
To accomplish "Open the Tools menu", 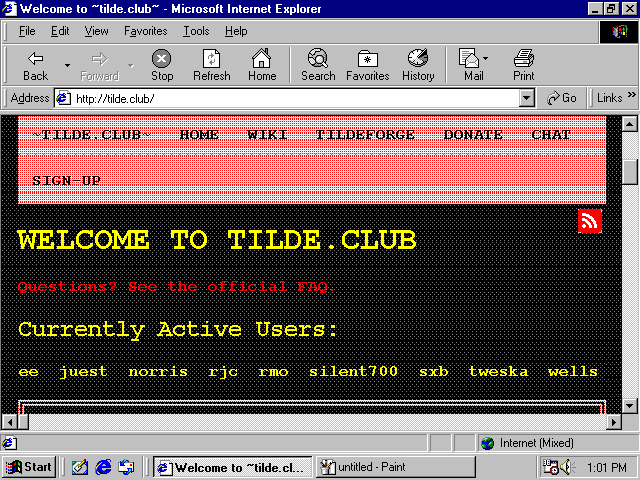I will [x=196, y=31].
